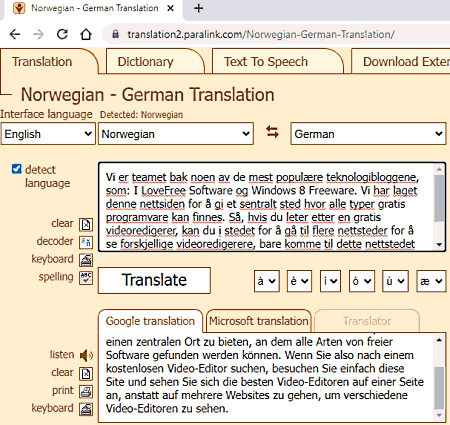Open the Text To Speech tab
This screenshot has width=450, height=425.
click(x=278, y=61)
